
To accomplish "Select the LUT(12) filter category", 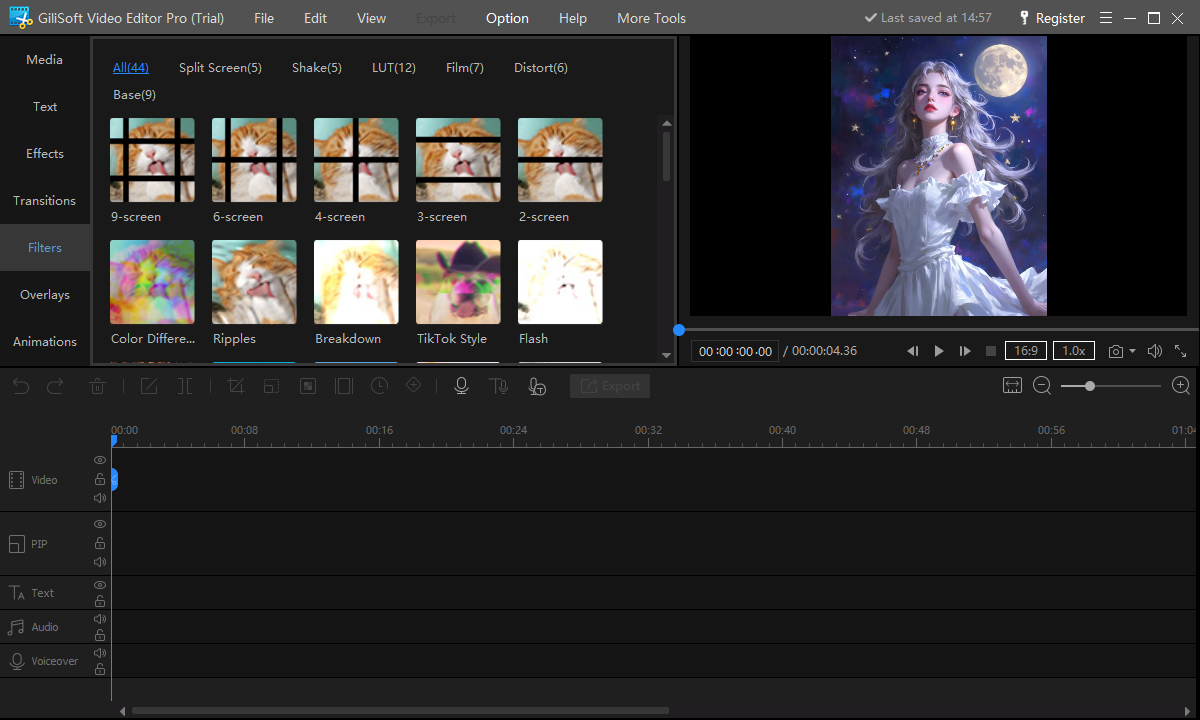I will 394,68.
